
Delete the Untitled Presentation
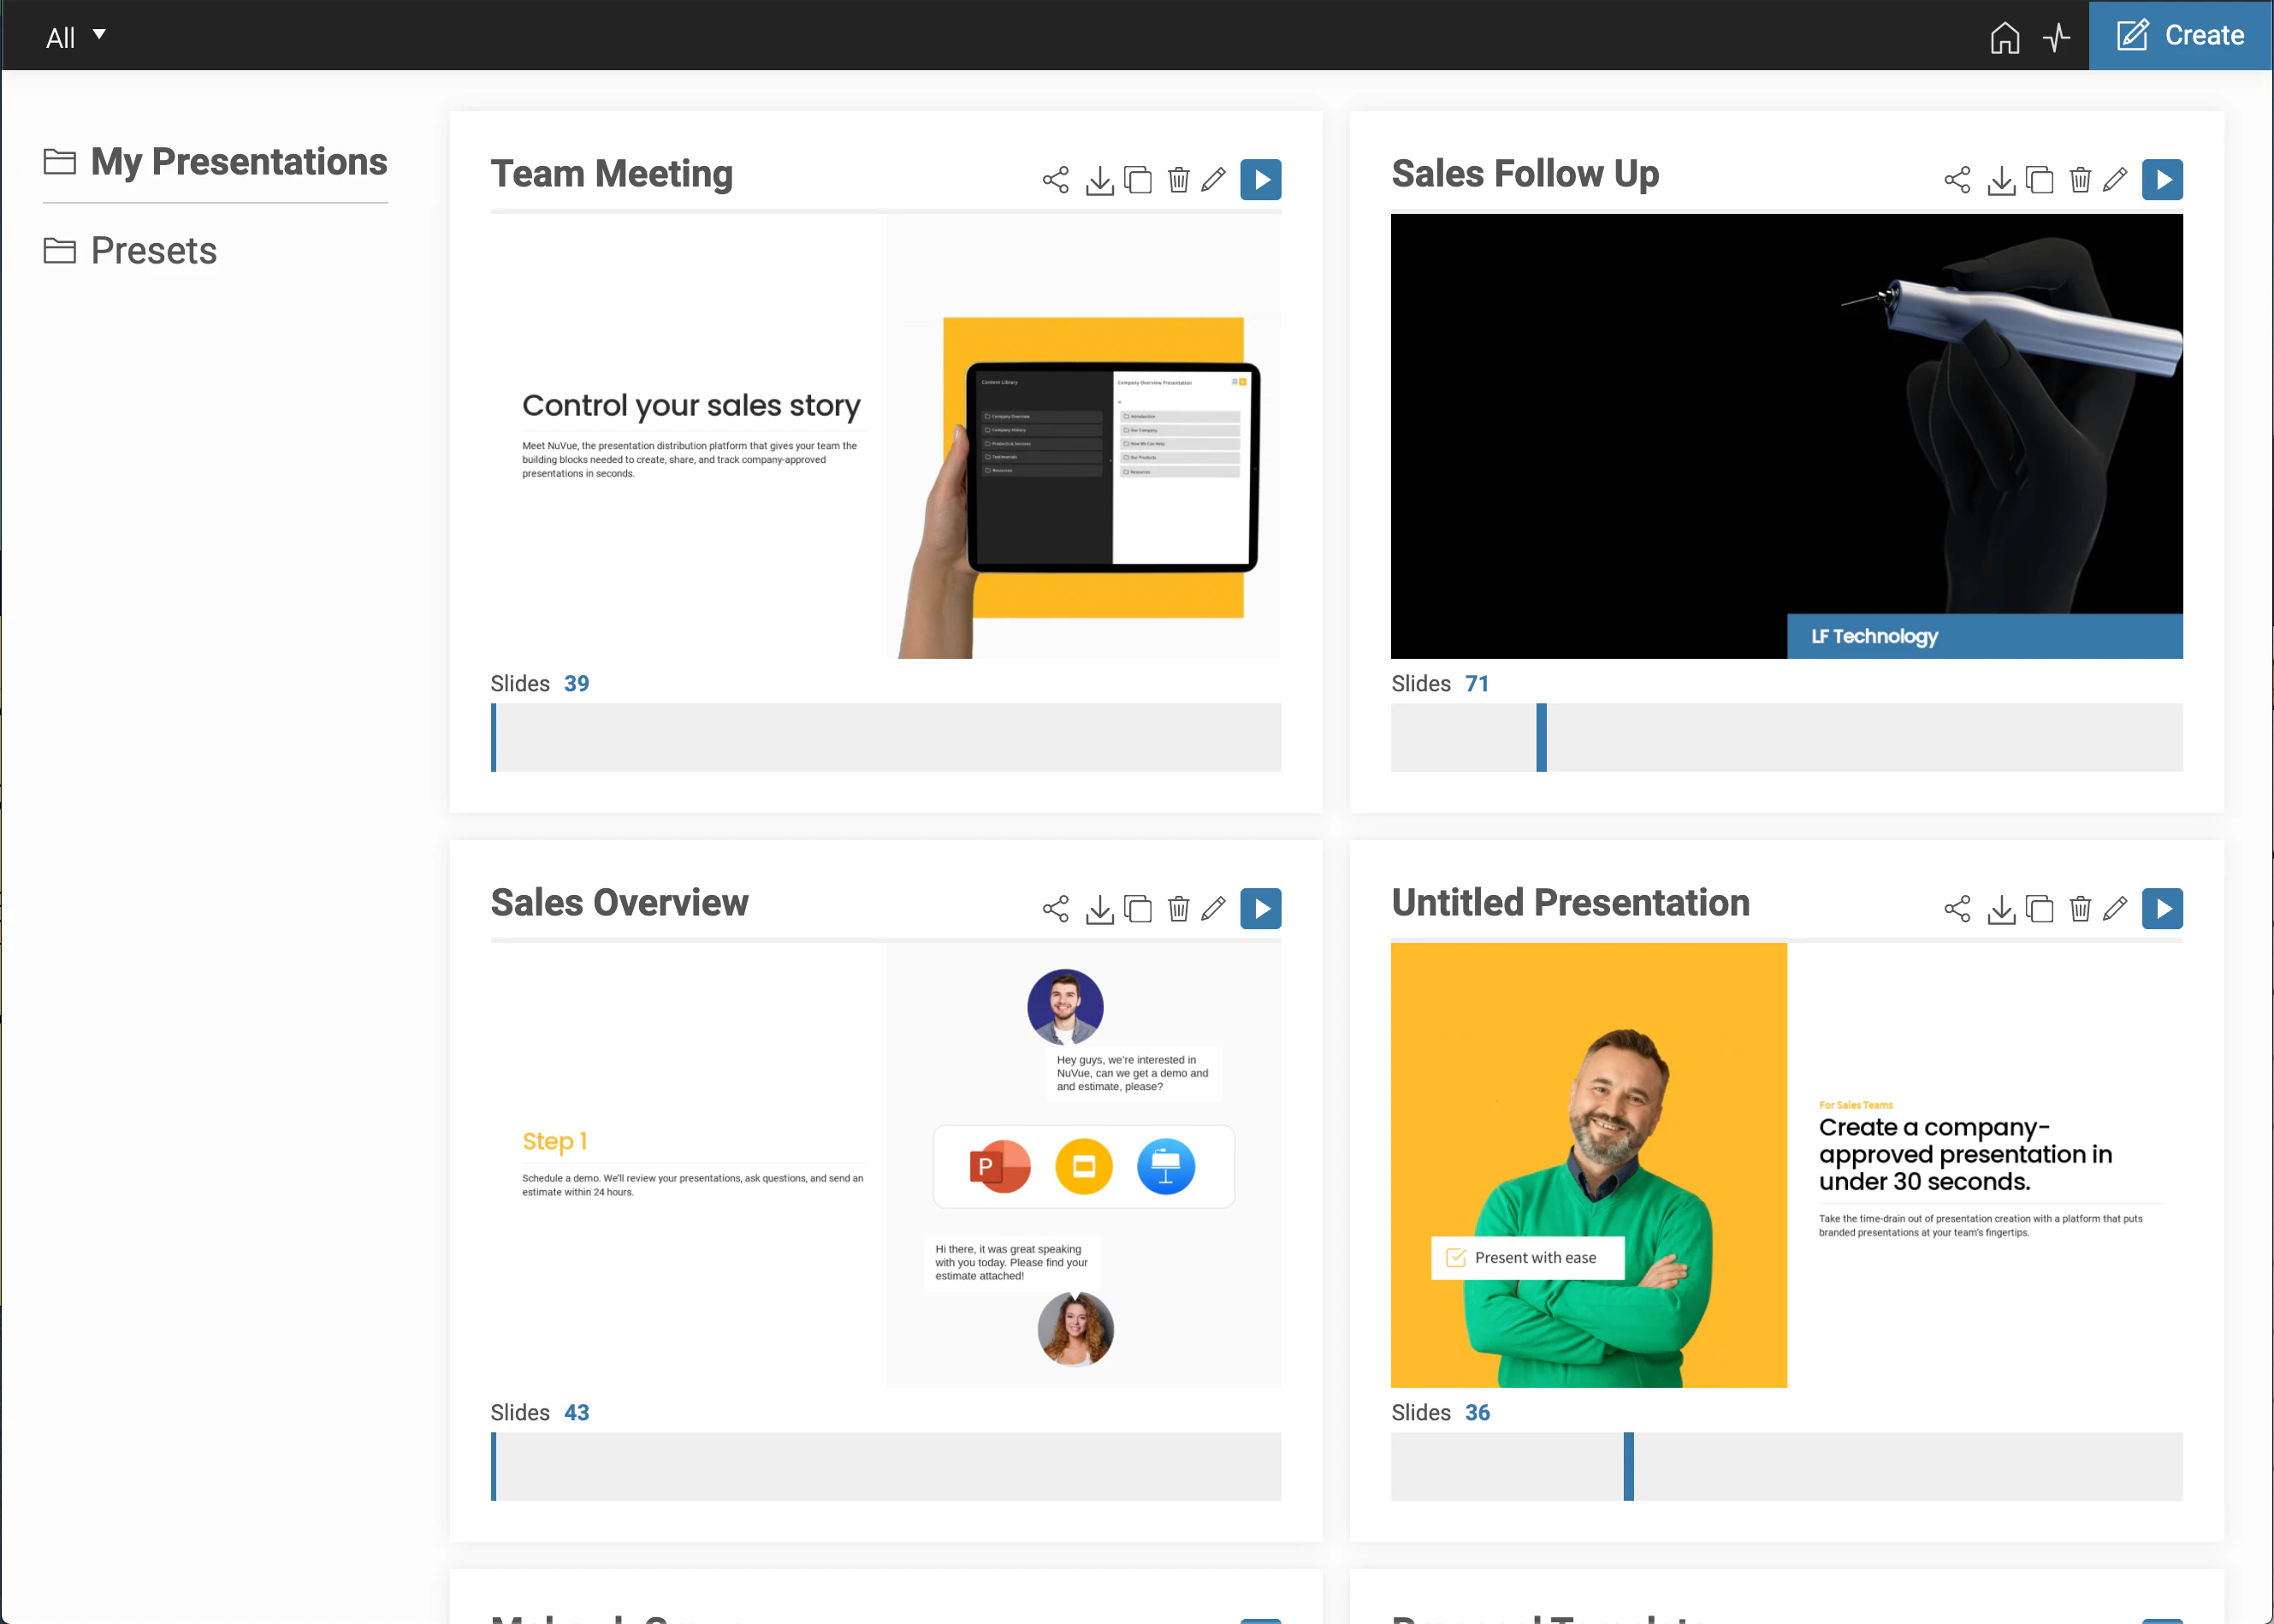coord(2080,909)
